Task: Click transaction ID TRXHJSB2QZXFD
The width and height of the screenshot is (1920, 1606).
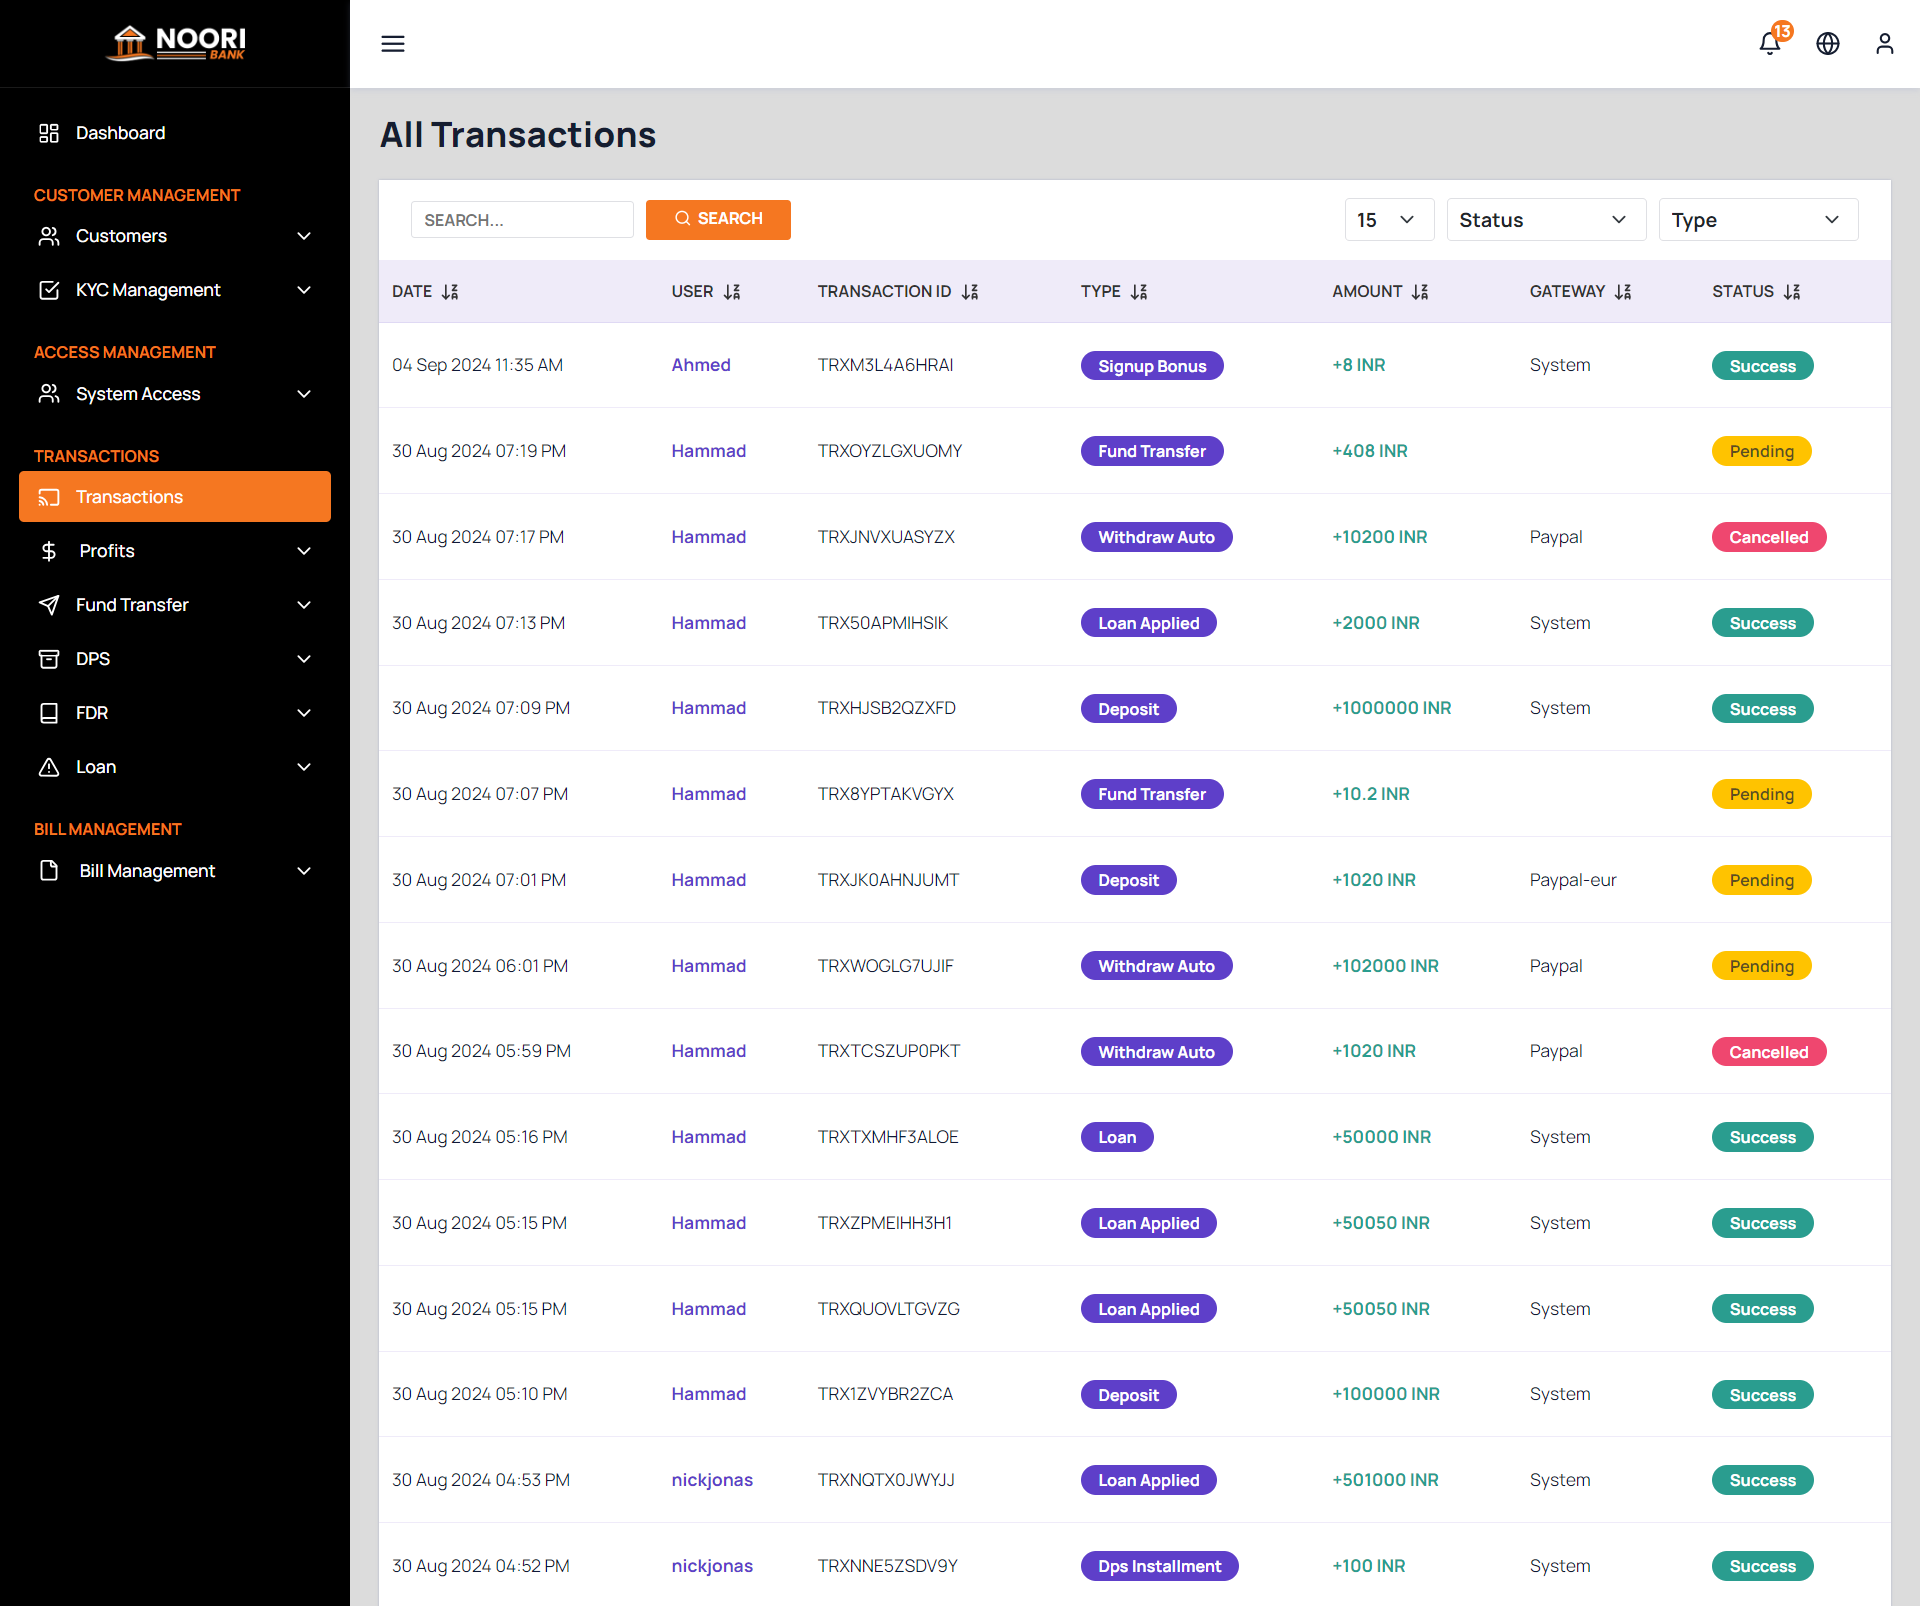Action: [x=886, y=708]
